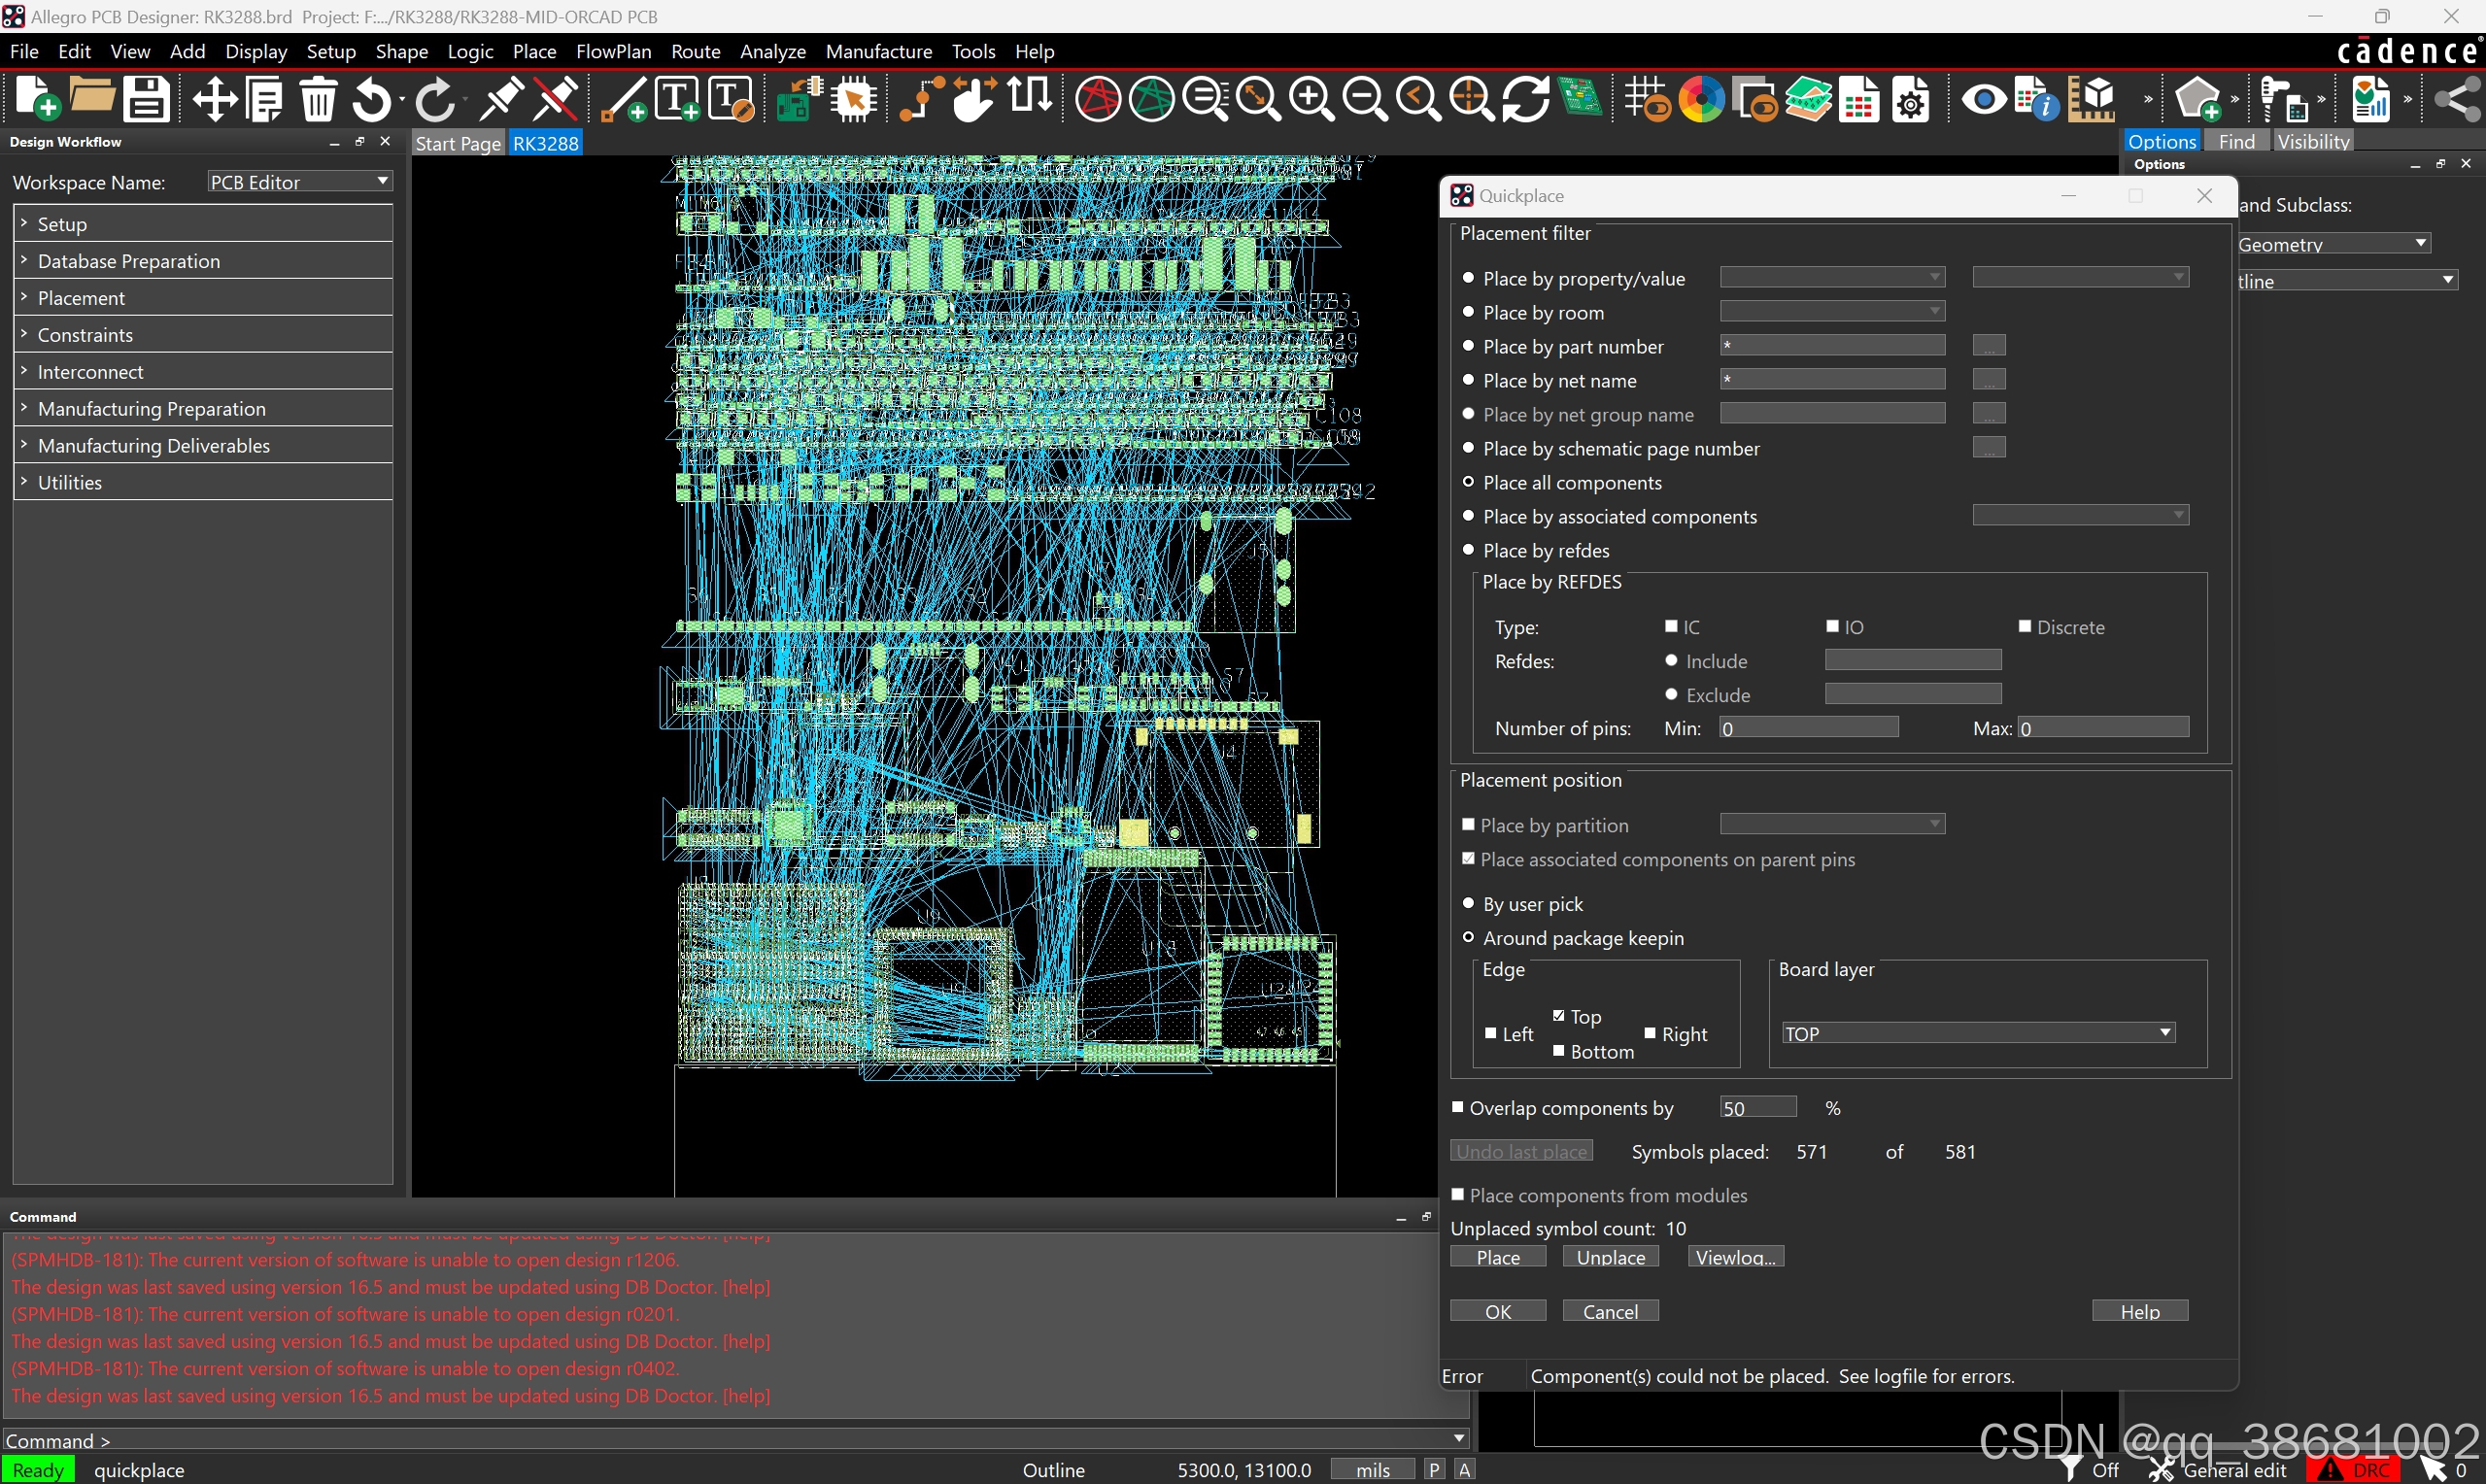The width and height of the screenshot is (2486, 1484).
Task: Expand the Placement workflow section
Action: click(80, 298)
